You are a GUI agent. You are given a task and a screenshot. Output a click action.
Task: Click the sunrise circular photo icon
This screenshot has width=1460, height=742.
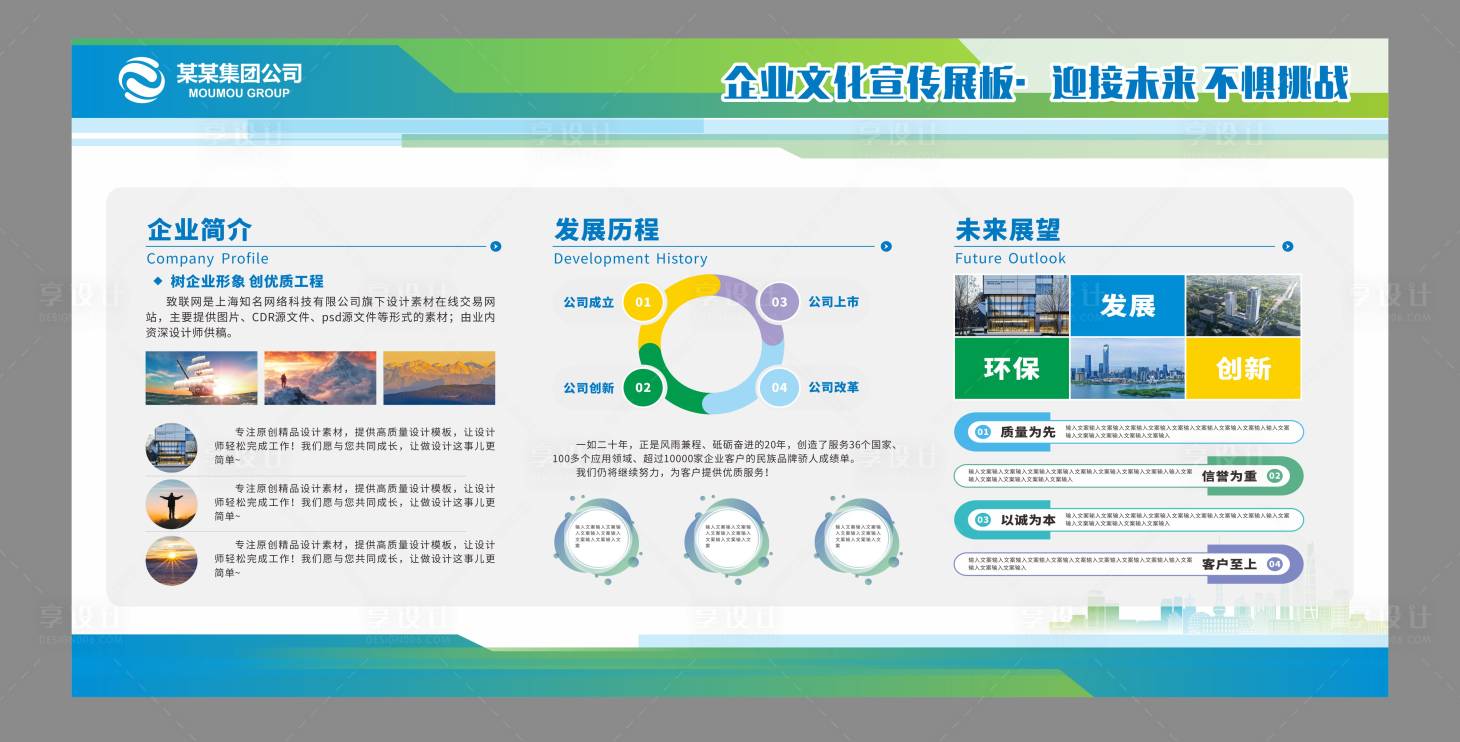(x=172, y=561)
